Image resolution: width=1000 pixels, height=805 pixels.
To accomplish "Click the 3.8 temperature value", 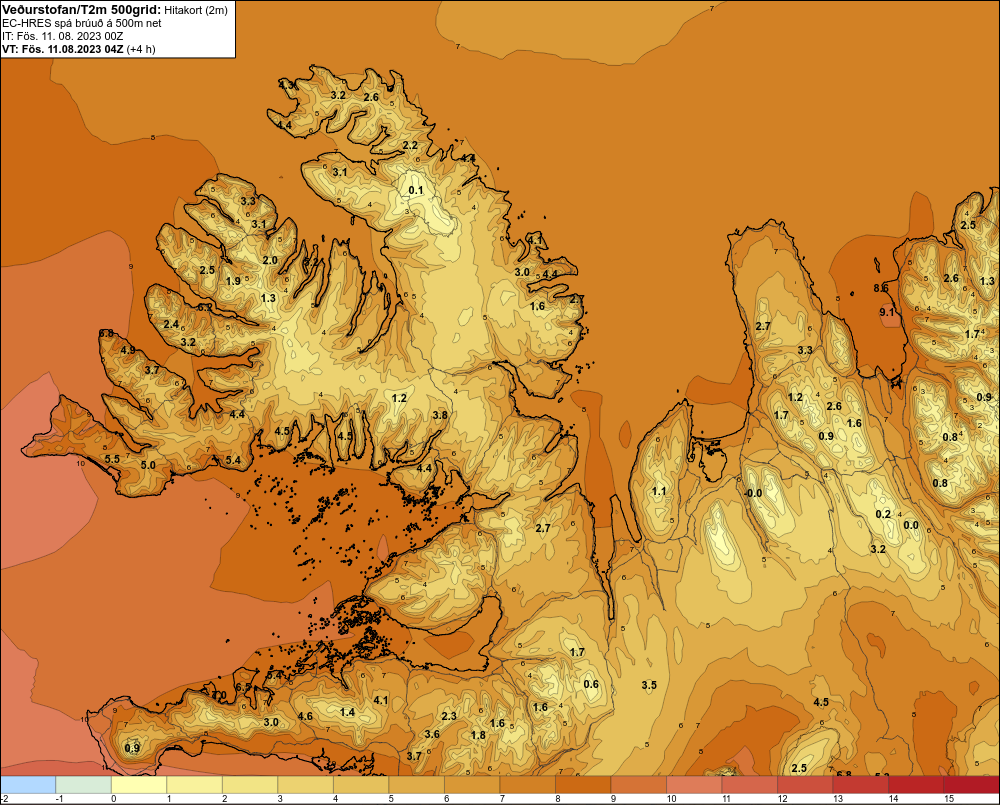I will pos(440,415).
